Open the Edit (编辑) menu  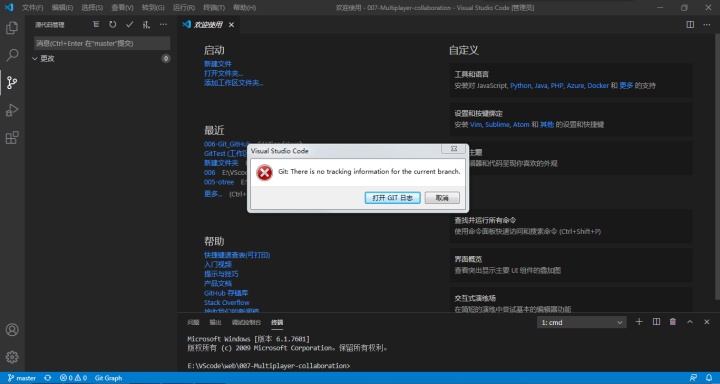[62, 8]
